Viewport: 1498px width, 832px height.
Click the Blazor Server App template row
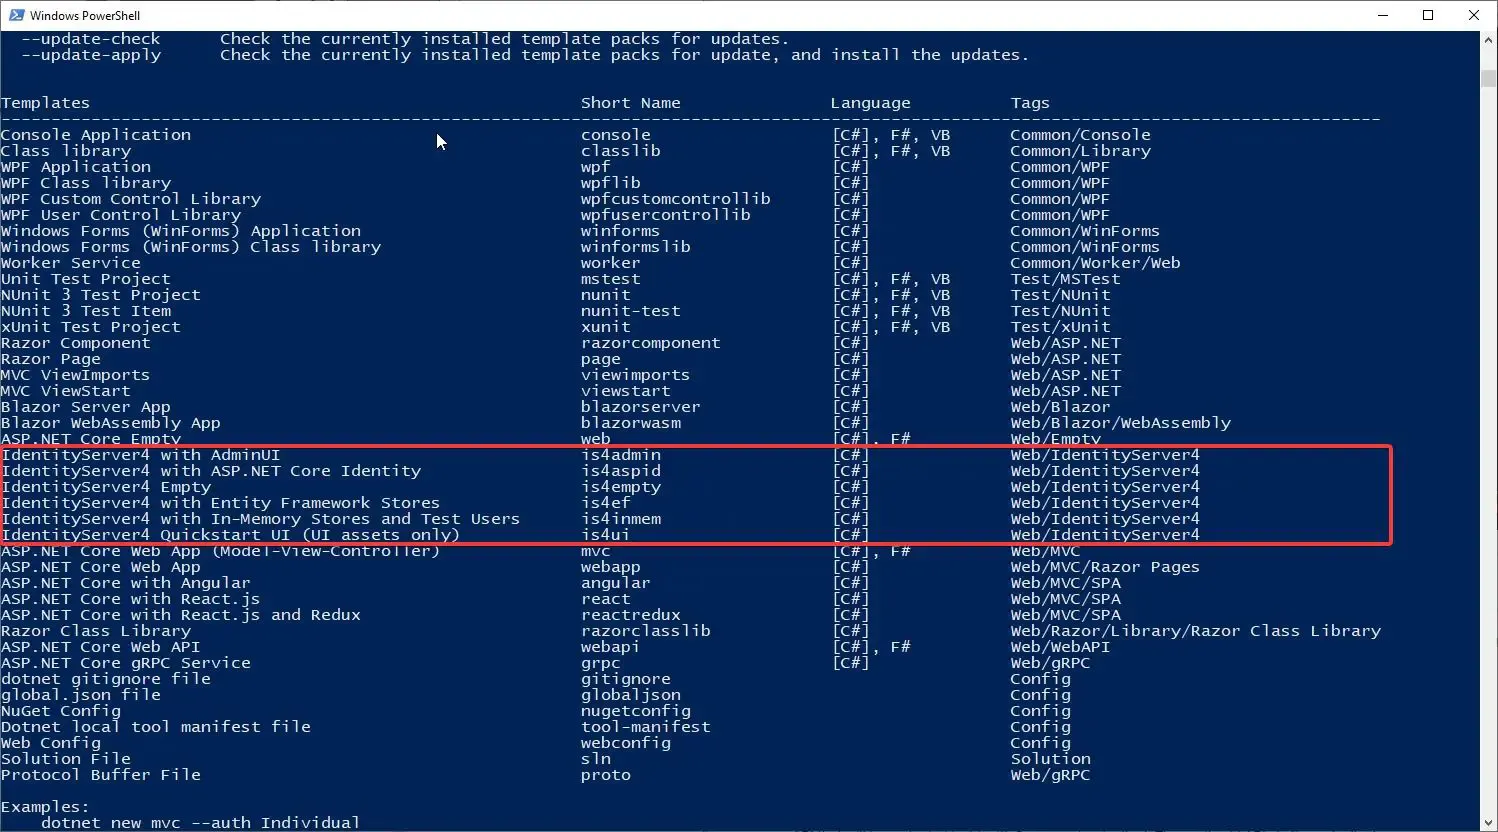85,407
